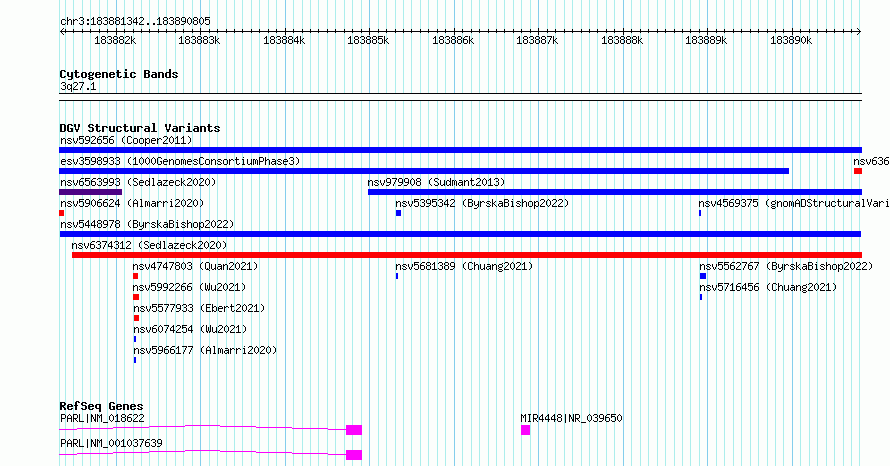Click the red marker under nsv5906624
The image size is (890, 466).
[x=62, y=213]
